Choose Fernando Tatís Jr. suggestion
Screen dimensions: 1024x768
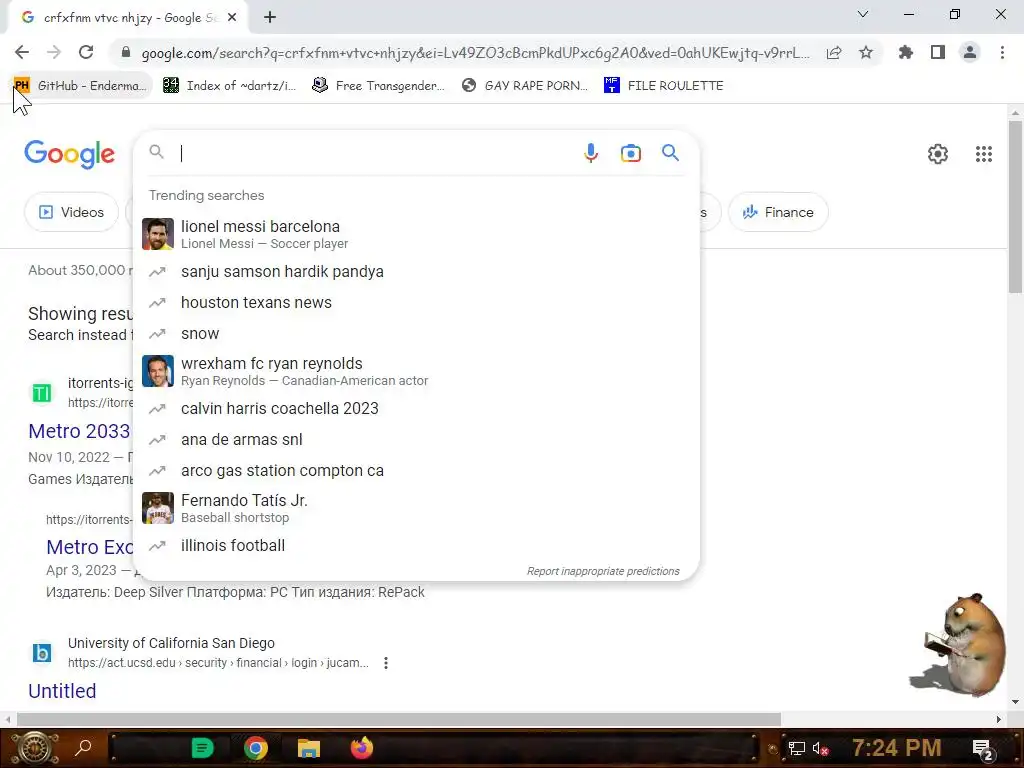point(415,508)
